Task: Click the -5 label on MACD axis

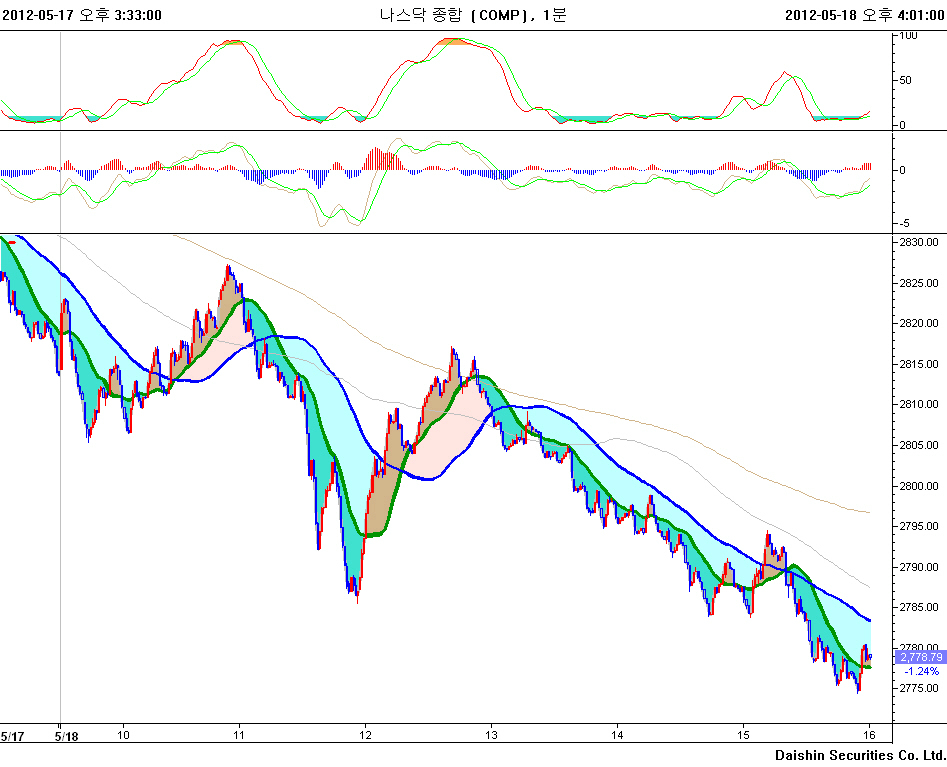Action: click(904, 223)
